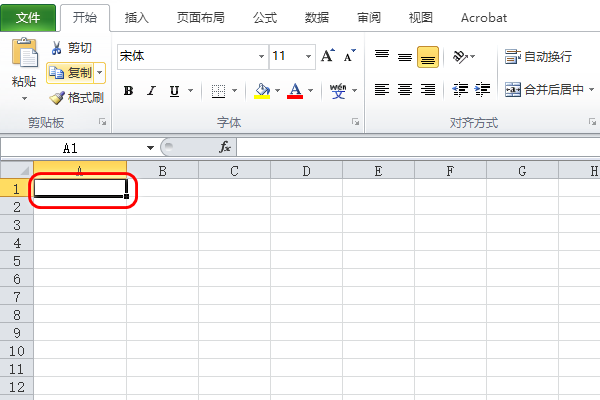Switch to the 页面布局 tab
Image resolution: width=600 pixels, height=400 pixels.
pyautogui.click(x=201, y=18)
